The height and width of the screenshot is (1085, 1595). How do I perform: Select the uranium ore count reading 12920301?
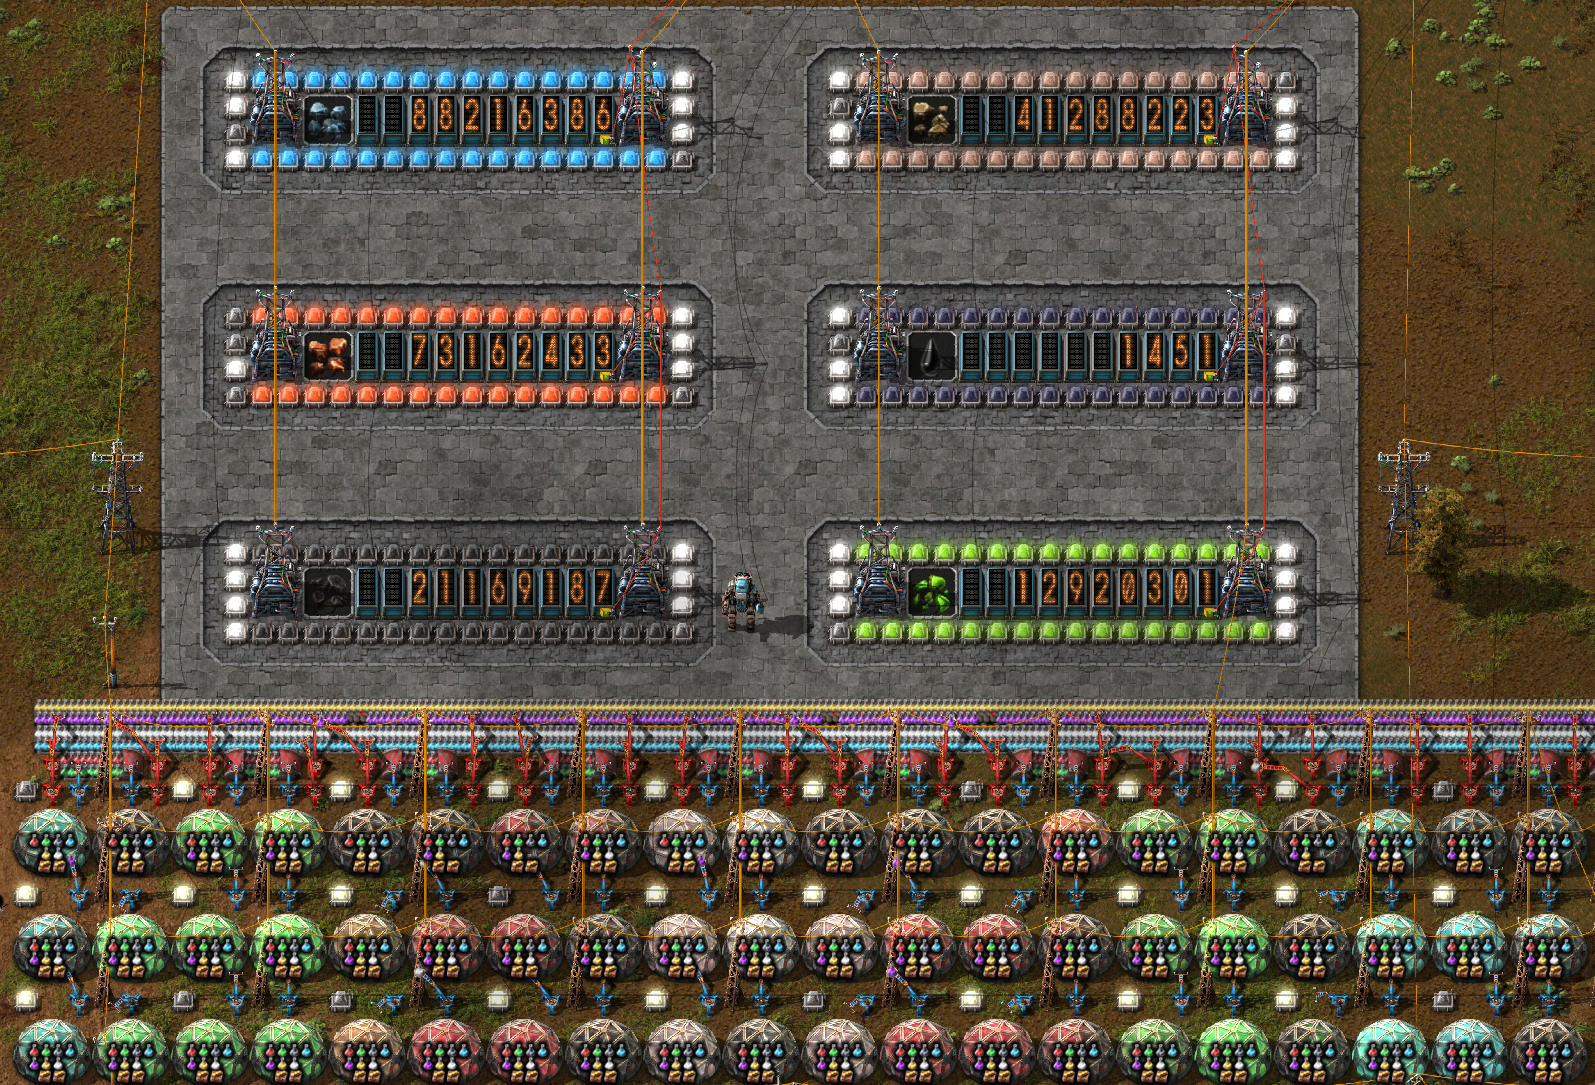(1115, 590)
